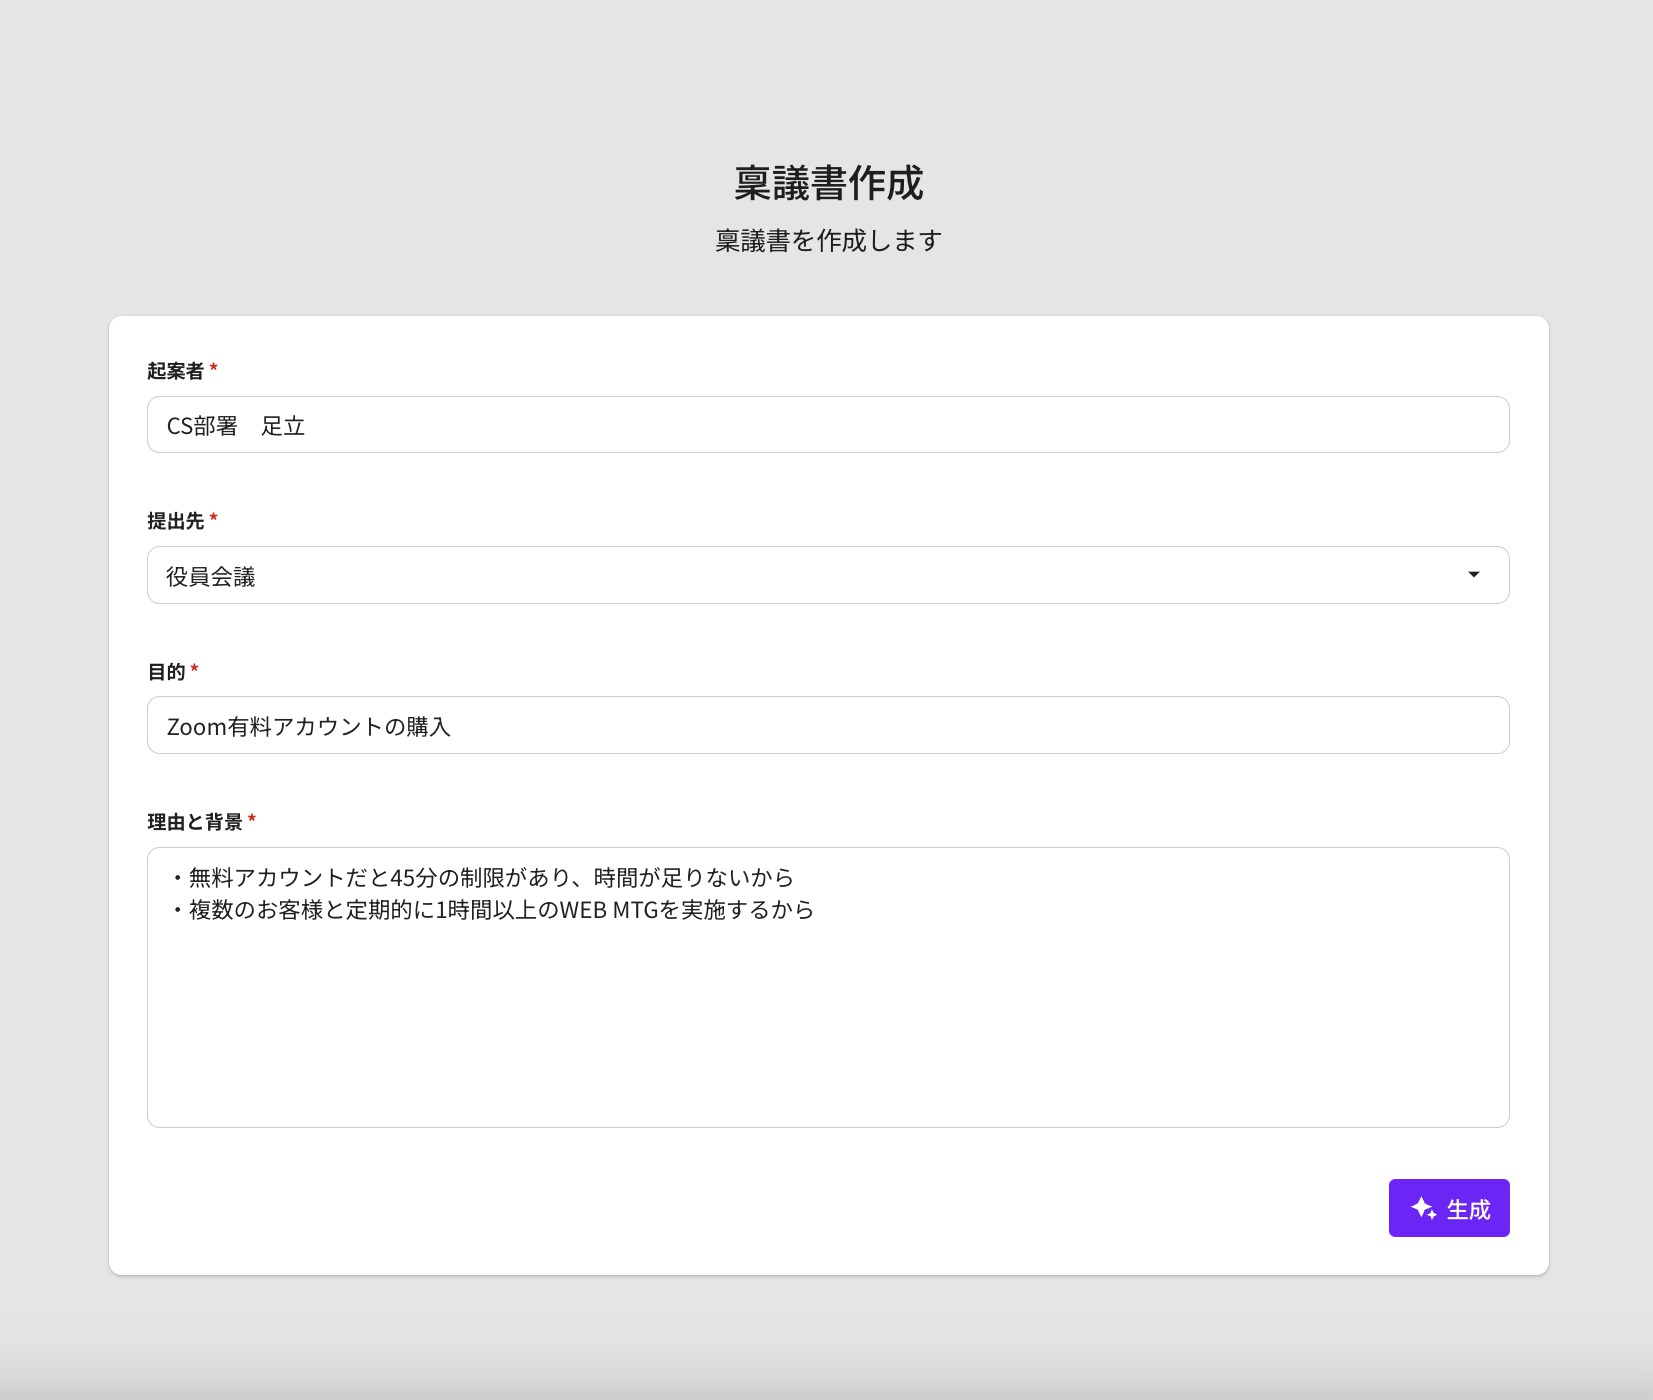This screenshot has height=1400, width=1653.
Task: Place the cursor in the 無料アカウント bullet line
Action: tap(490, 878)
